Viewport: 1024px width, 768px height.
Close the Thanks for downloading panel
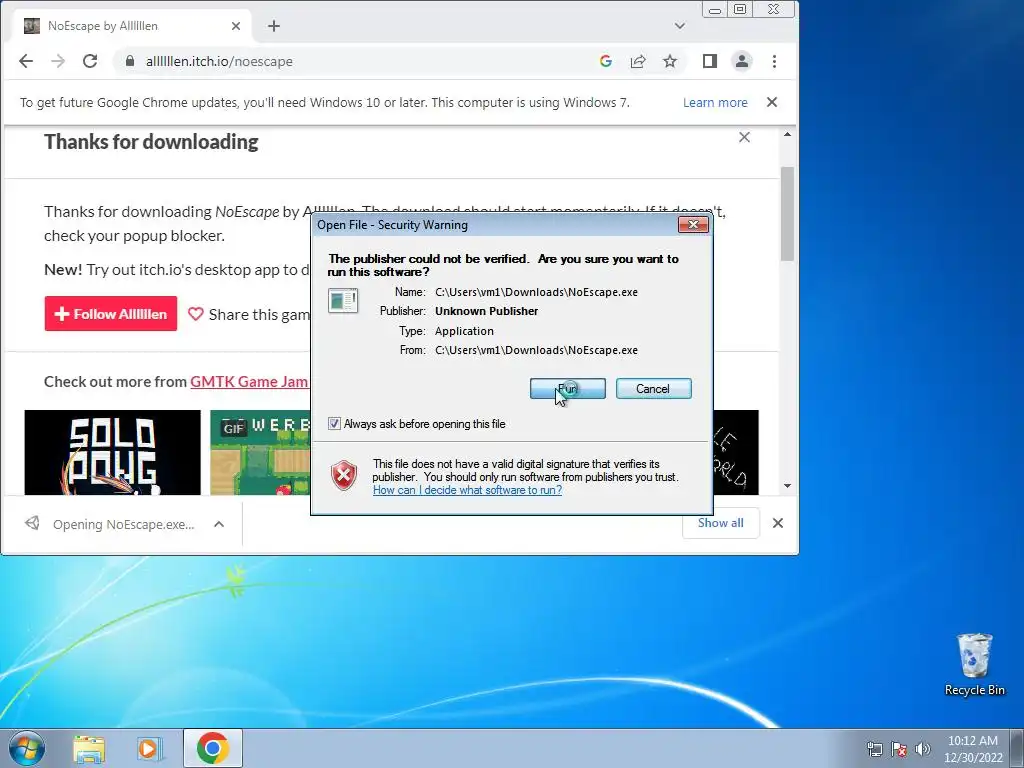pyautogui.click(x=744, y=137)
